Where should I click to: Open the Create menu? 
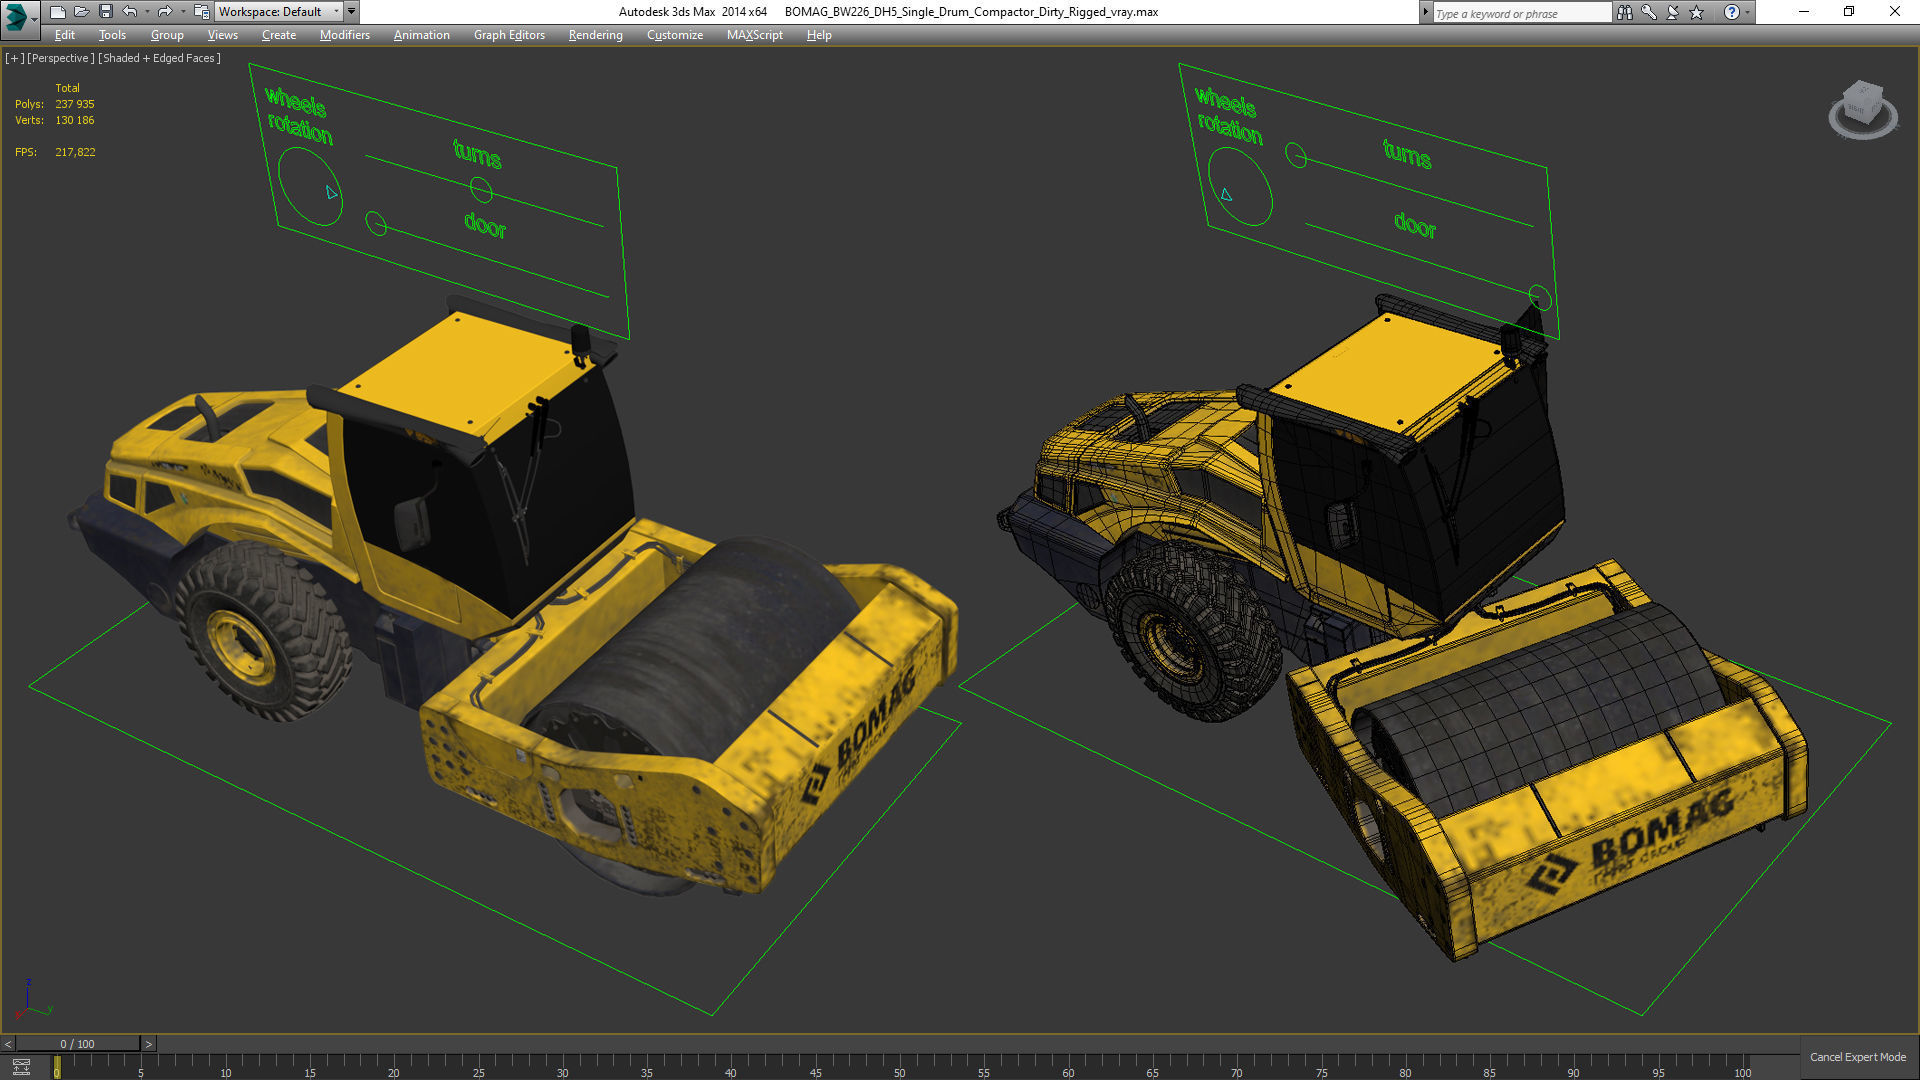point(279,35)
